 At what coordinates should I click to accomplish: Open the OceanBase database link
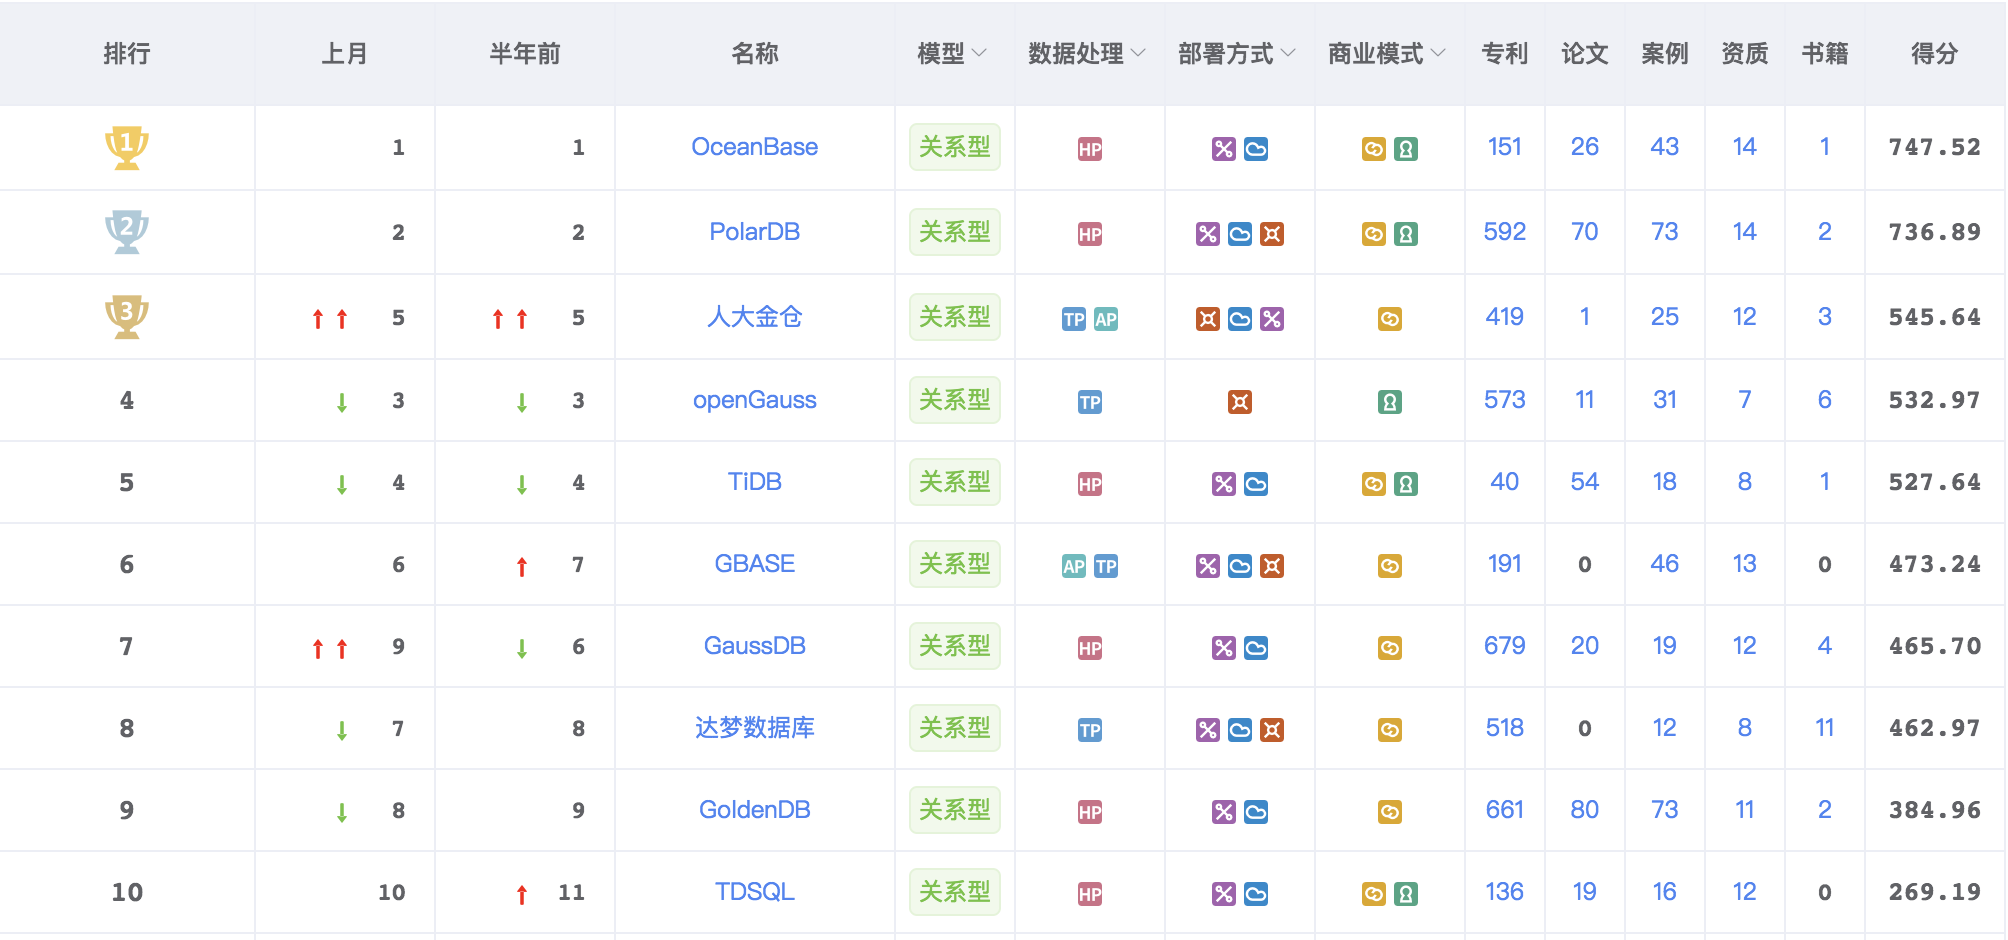click(754, 147)
